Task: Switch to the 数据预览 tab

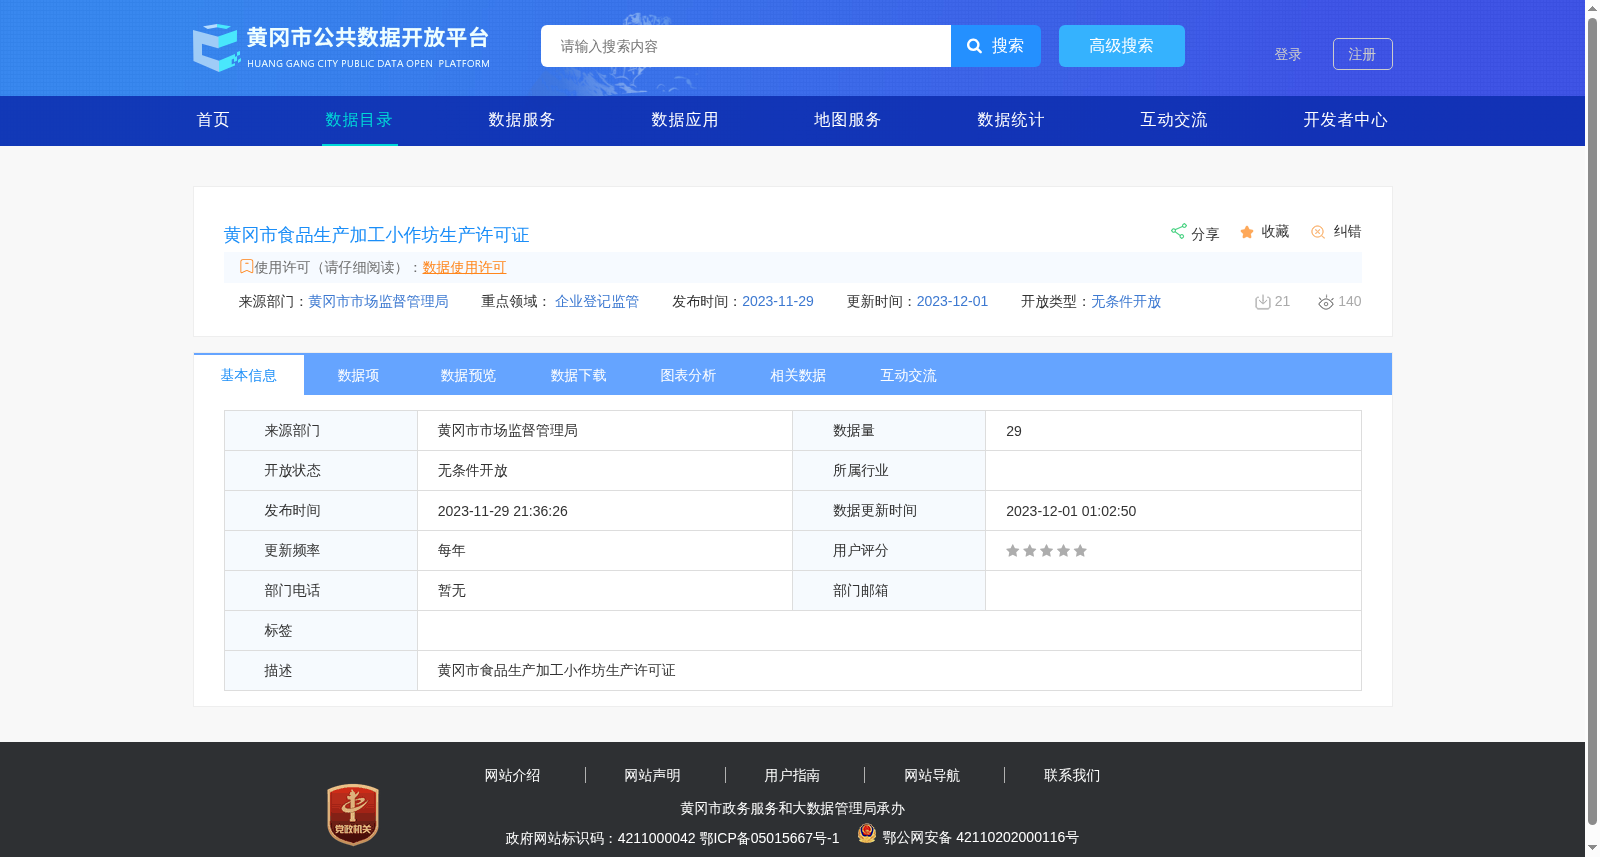Action: click(x=469, y=375)
